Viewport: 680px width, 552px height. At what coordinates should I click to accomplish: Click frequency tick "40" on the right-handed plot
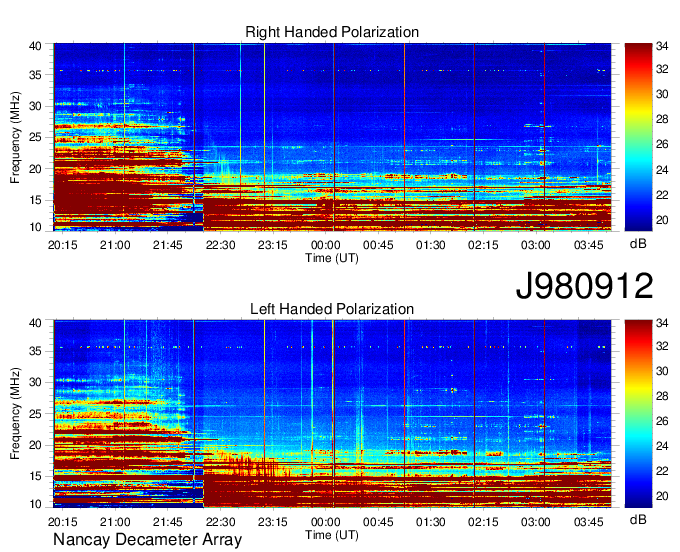36,46
